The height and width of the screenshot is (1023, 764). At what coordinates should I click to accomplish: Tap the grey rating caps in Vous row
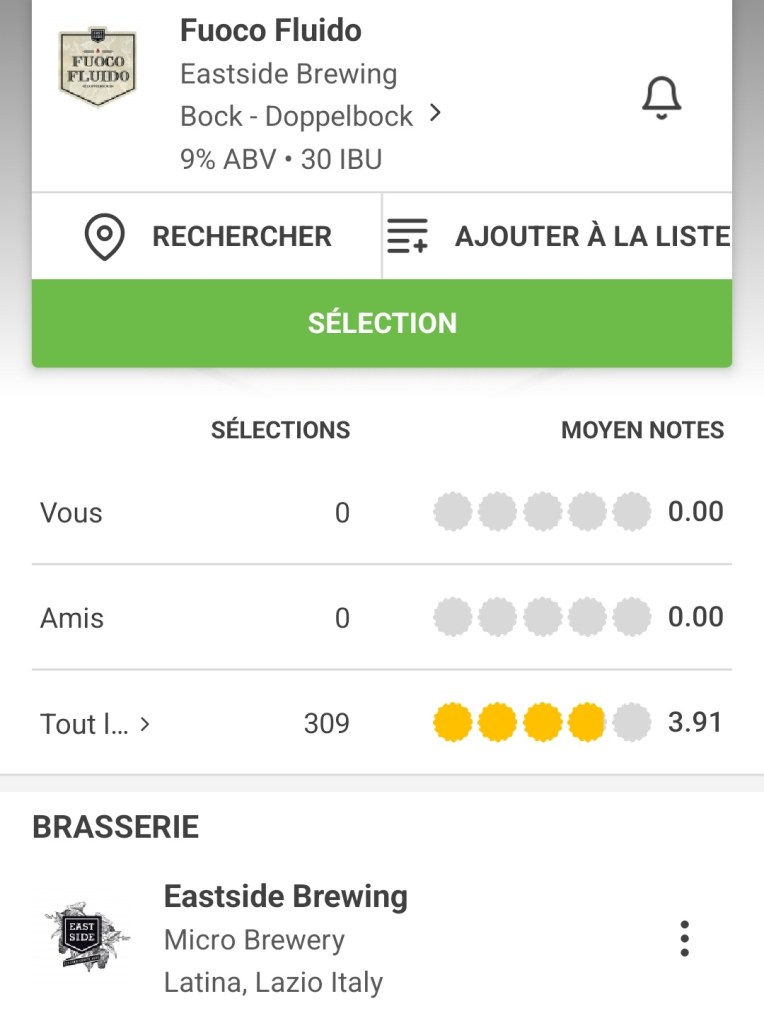pyautogui.click(x=542, y=513)
